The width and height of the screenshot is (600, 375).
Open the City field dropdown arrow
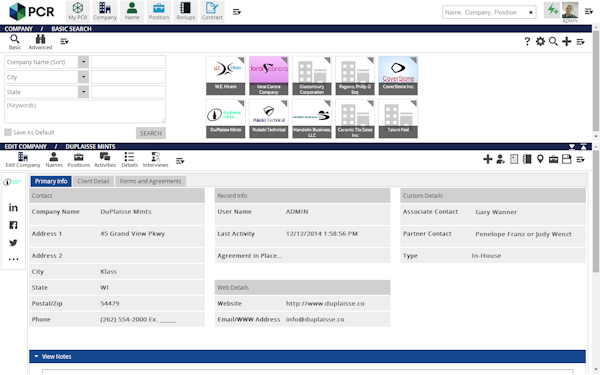[x=83, y=77]
